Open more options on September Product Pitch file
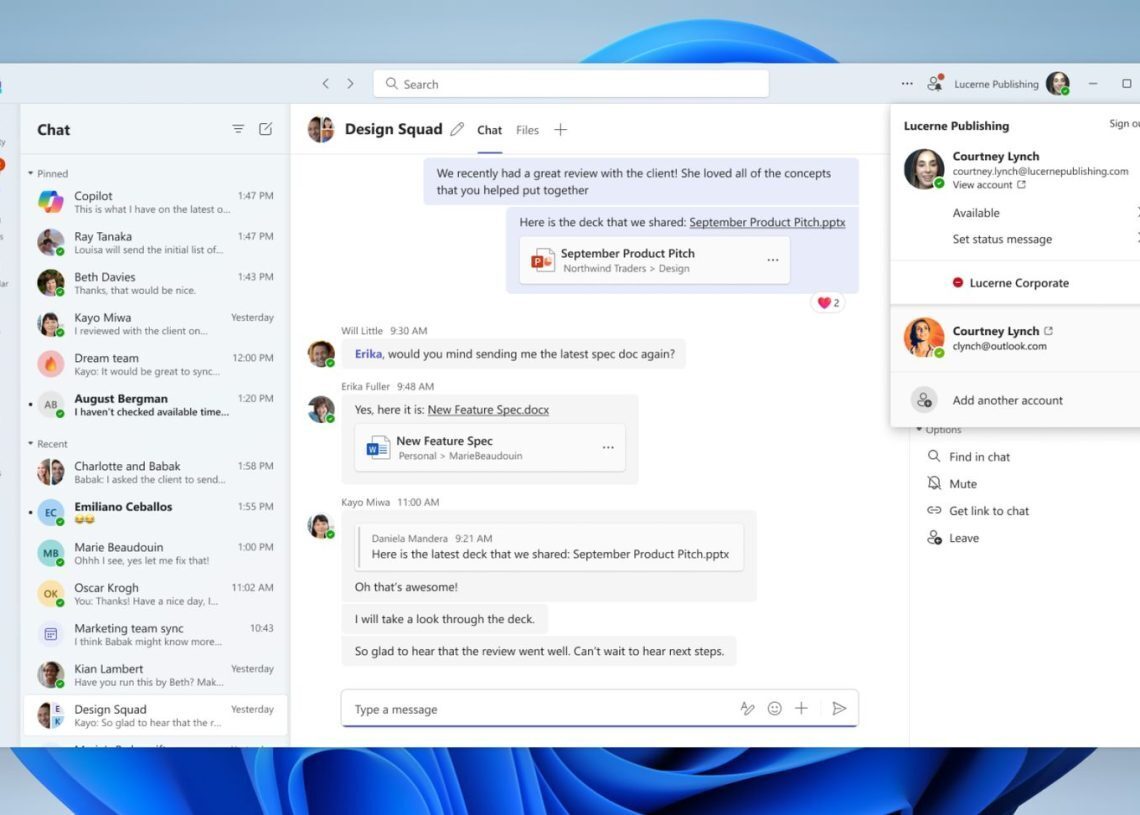Image resolution: width=1140 pixels, height=815 pixels. (x=772, y=260)
